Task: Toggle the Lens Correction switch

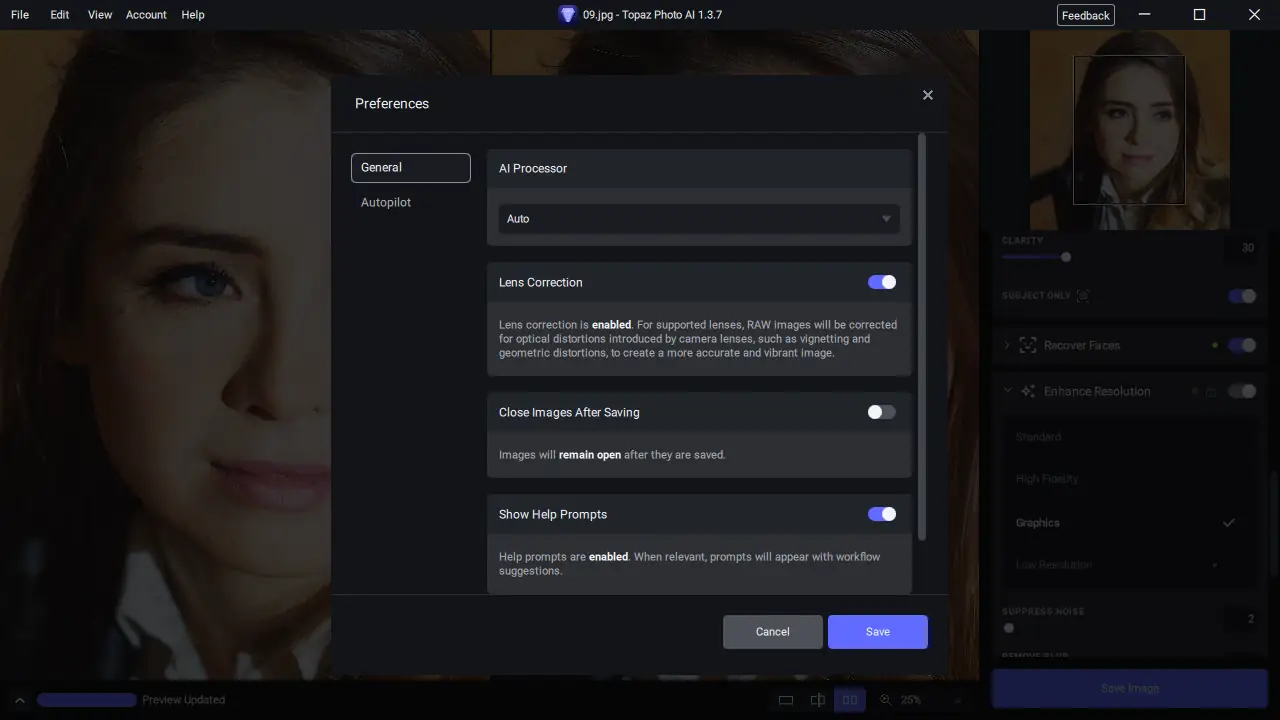Action: pos(882,282)
